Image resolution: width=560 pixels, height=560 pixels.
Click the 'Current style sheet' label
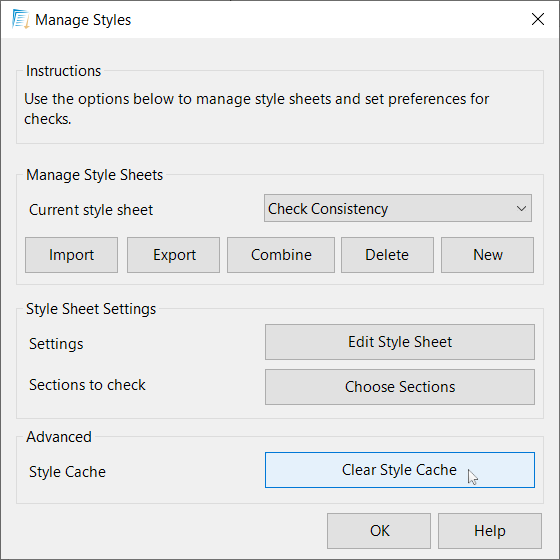91,210
